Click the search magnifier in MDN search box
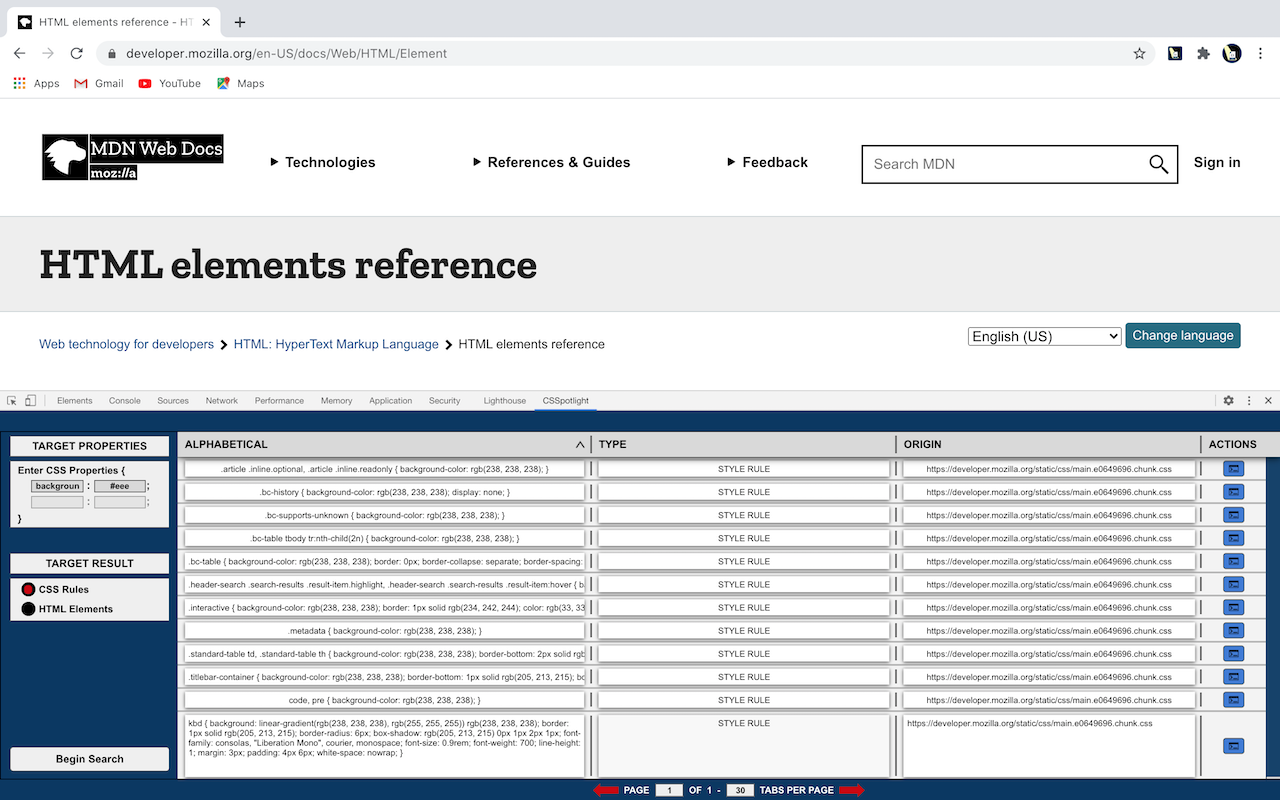The height and width of the screenshot is (800, 1280). coord(1158,164)
